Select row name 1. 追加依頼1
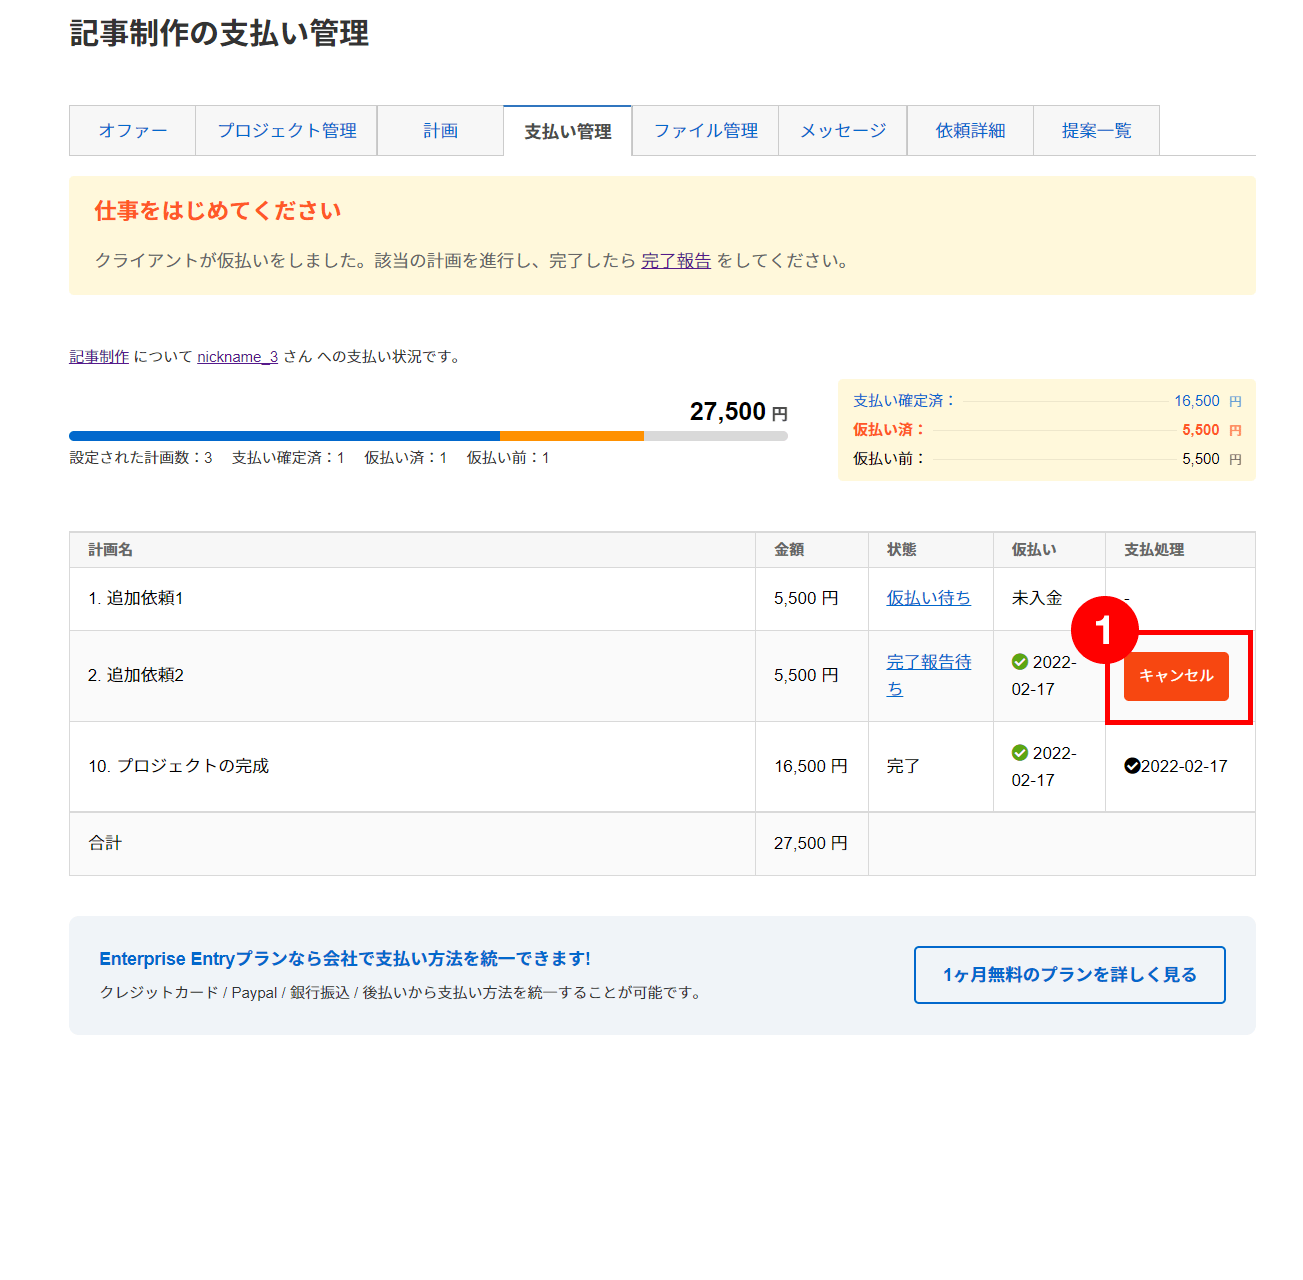1303x1280 pixels. point(136,598)
